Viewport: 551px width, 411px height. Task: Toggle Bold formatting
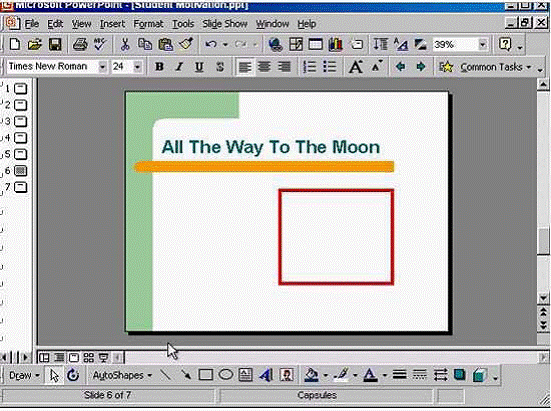(159, 66)
